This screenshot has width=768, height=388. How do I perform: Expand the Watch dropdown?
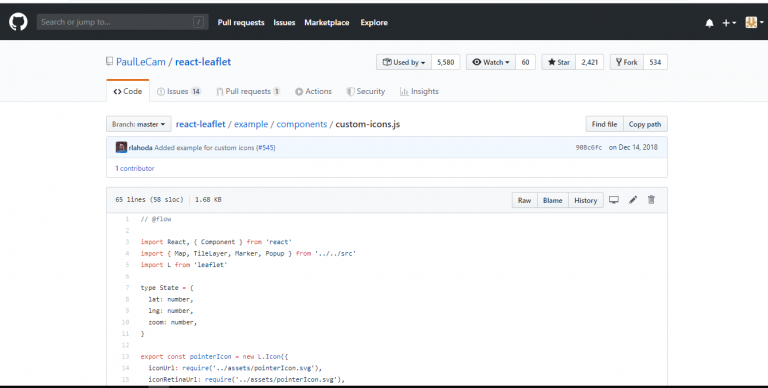click(x=491, y=62)
